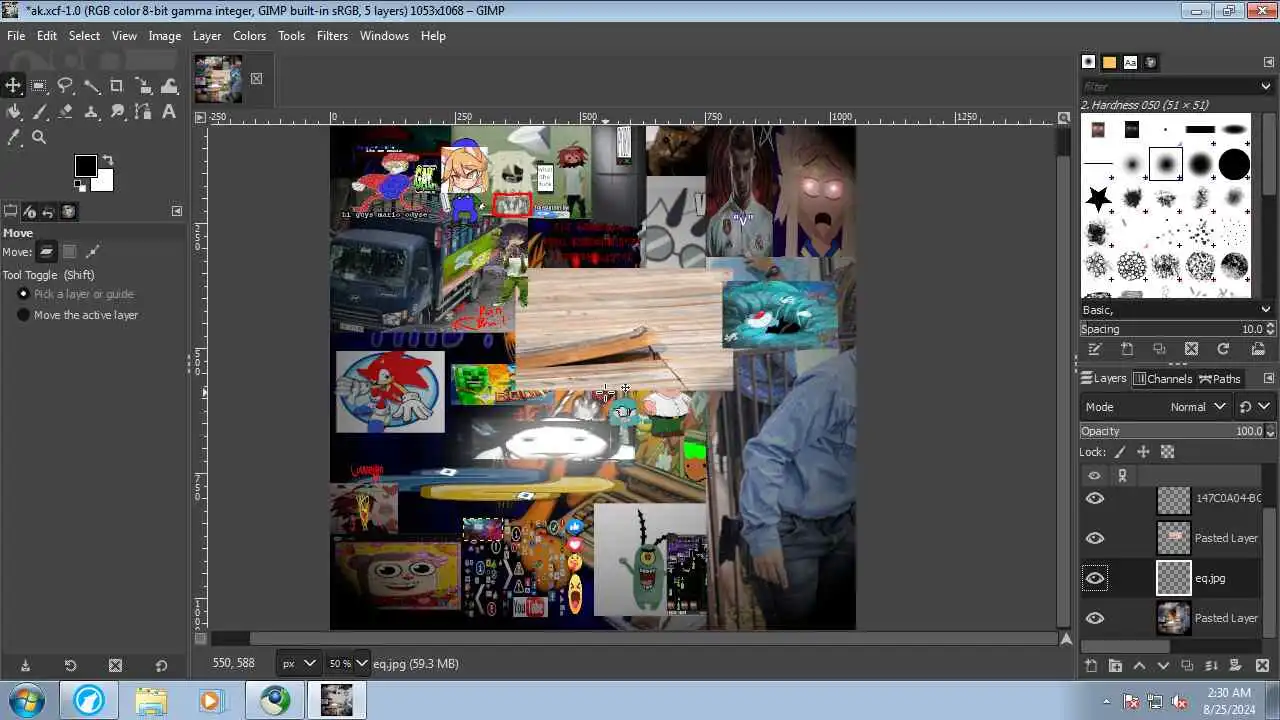Choose 'Pick a layer or guide' option
Viewport: 1280px width, 720px height.
click(84, 294)
